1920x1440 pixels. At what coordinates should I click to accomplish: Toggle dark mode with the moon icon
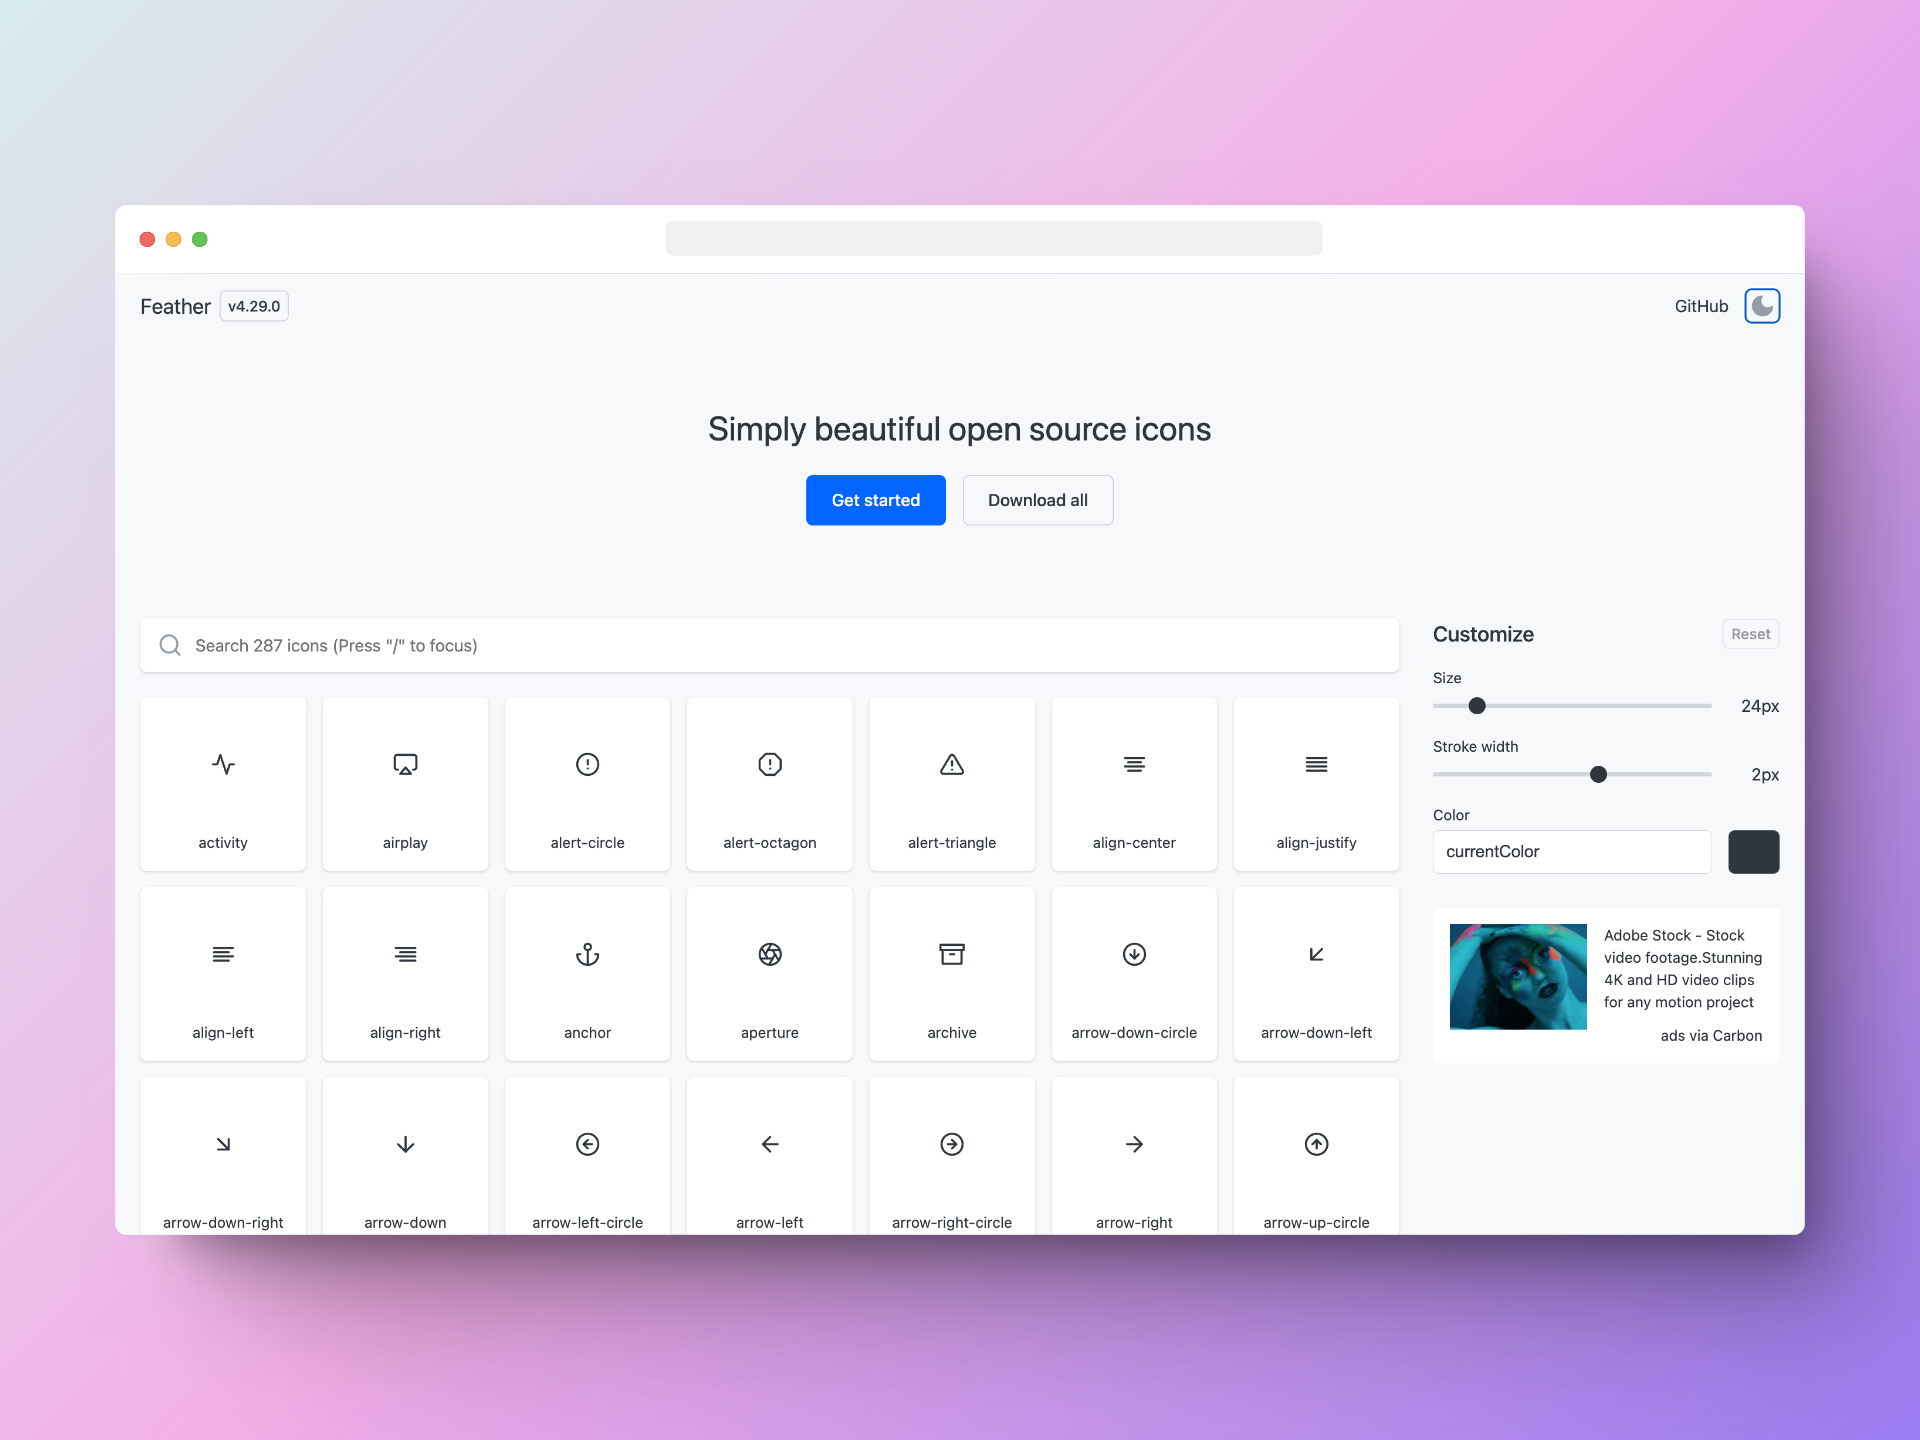coord(1762,306)
